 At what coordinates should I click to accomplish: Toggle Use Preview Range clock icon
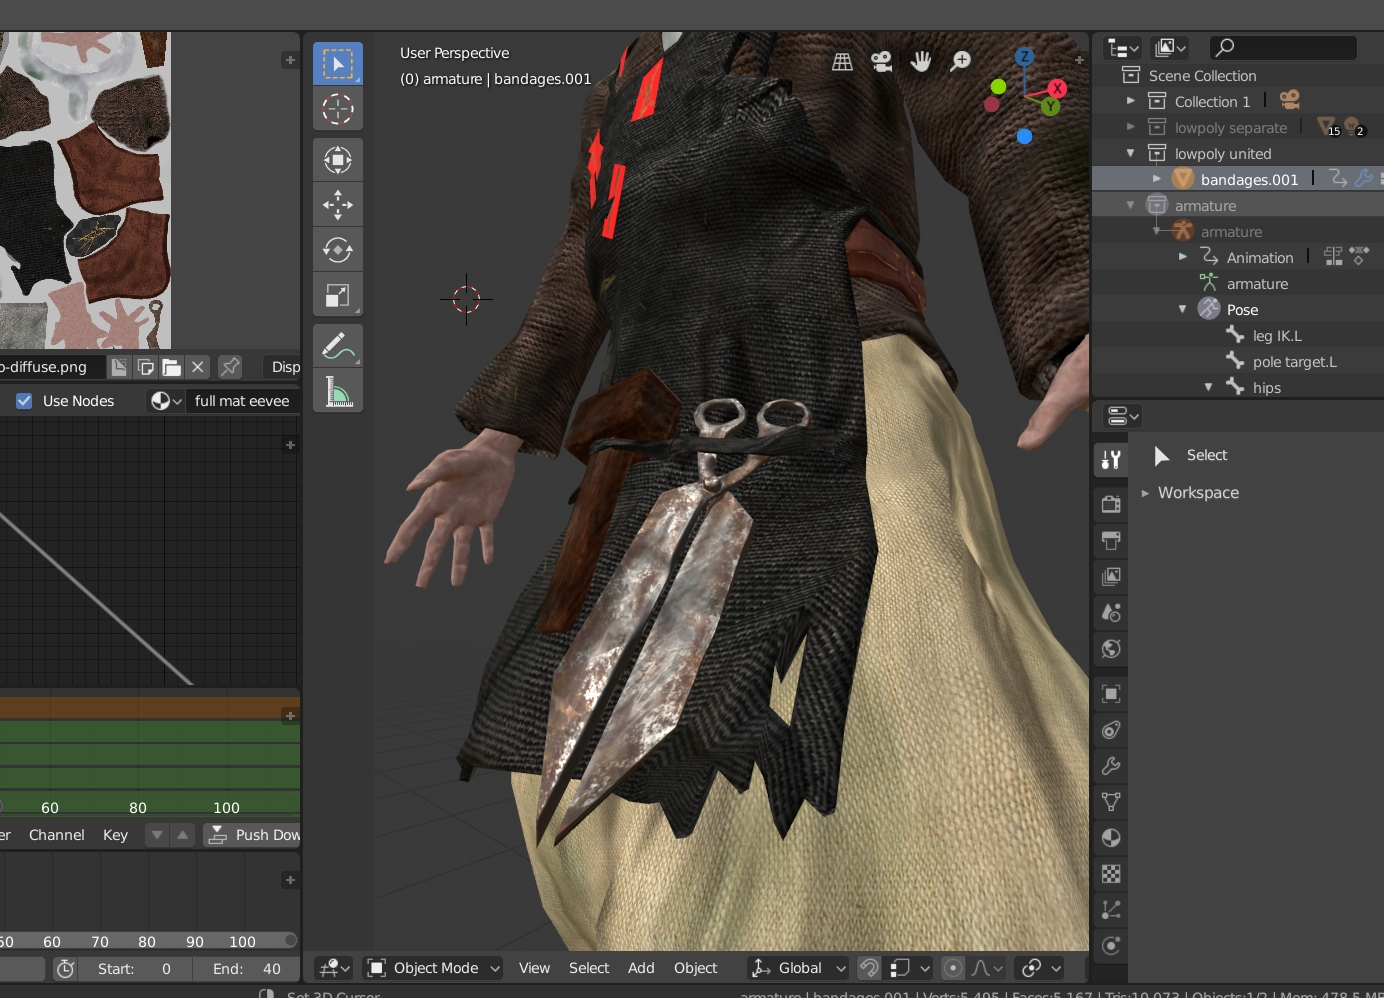click(x=66, y=969)
